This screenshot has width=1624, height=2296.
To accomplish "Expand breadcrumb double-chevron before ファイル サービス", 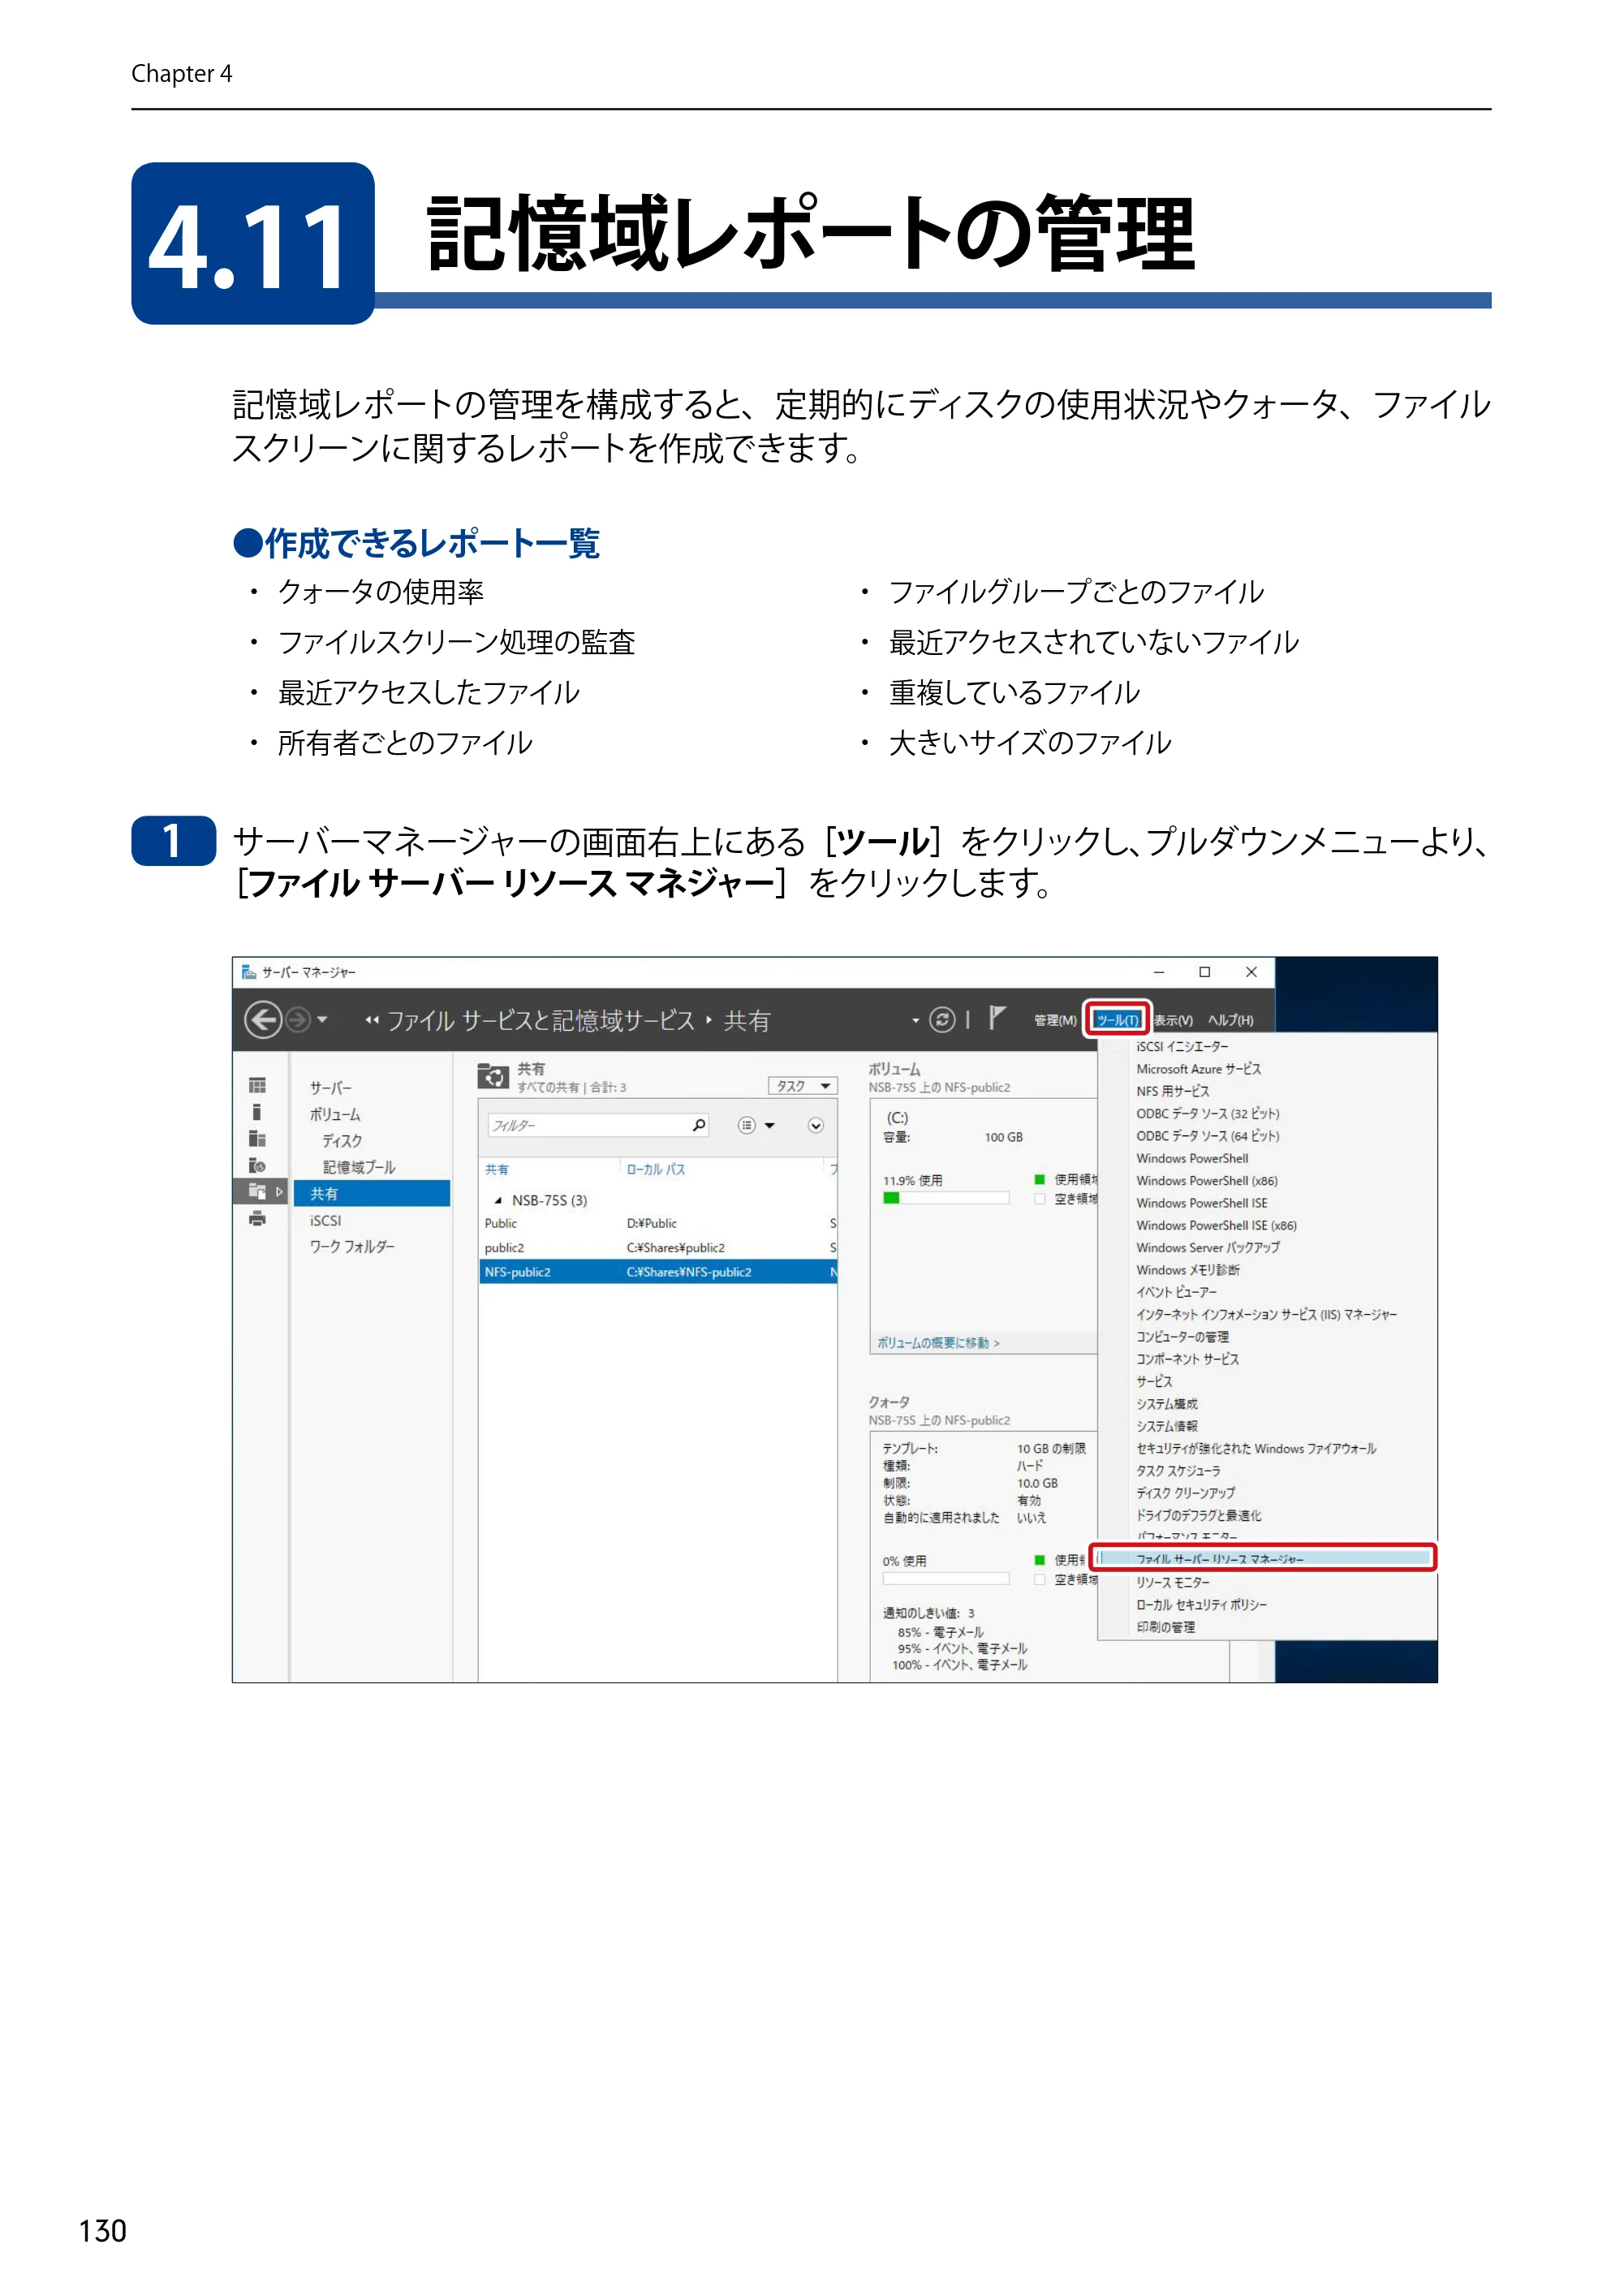I will (x=372, y=1020).
